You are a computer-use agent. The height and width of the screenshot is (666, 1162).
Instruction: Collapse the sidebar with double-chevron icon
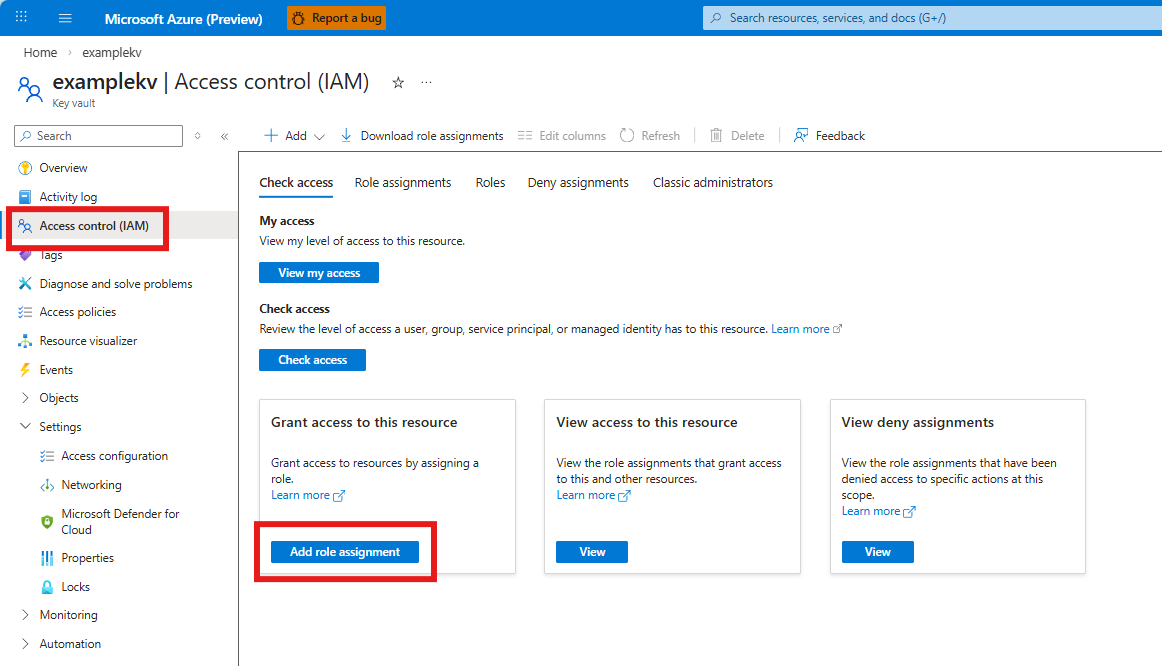[x=224, y=136]
